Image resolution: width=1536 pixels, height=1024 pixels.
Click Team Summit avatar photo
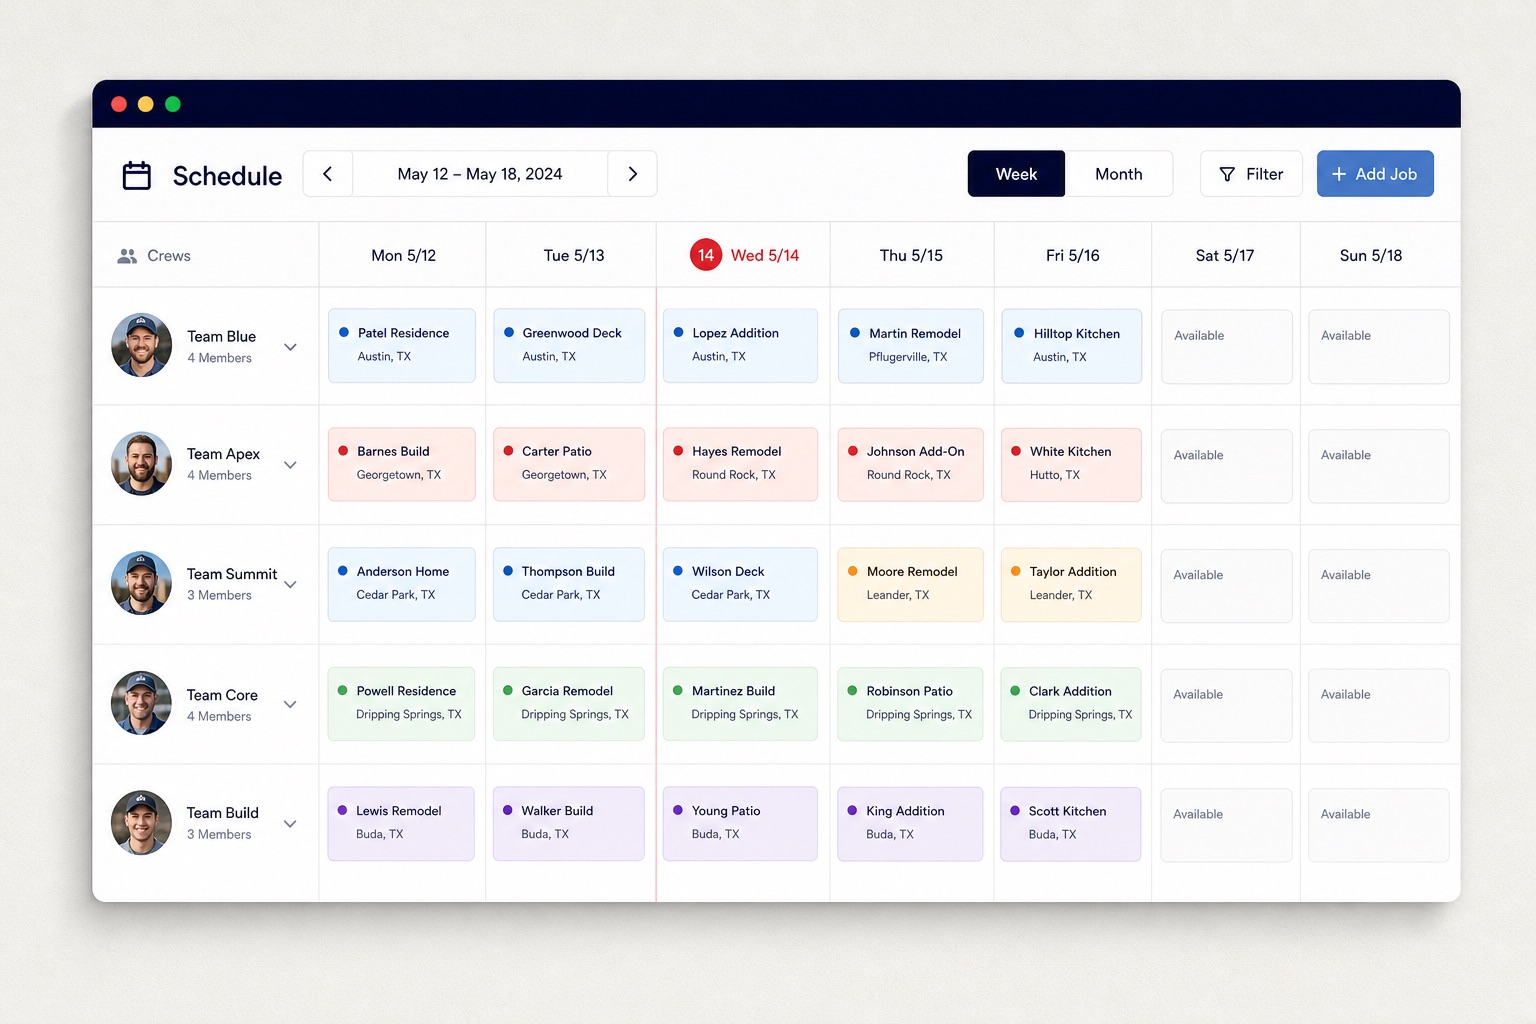pos(141,583)
